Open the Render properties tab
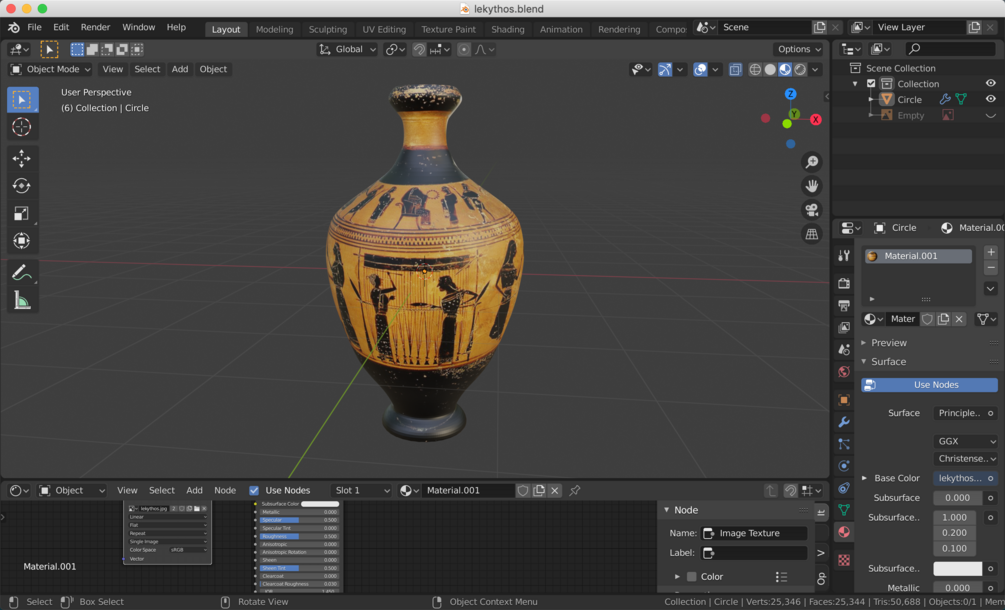This screenshot has width=1005, height=610. tap(843, 283)
